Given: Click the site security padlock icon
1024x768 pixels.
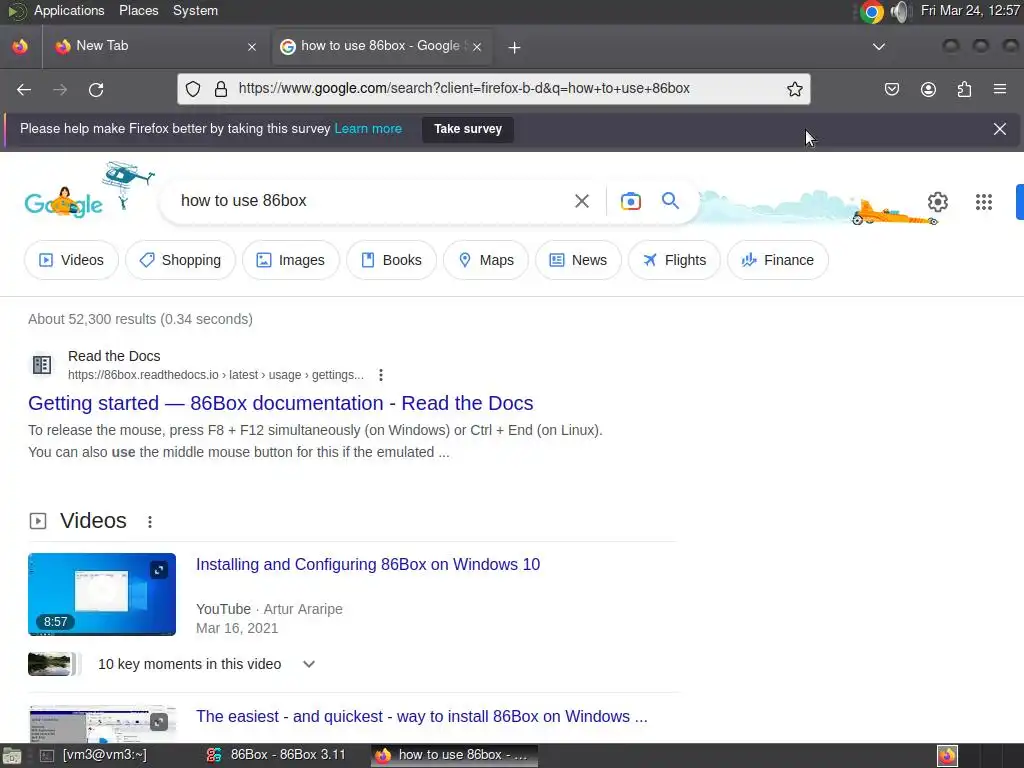Looking at the screenshot, I should pyautogui.click(x=221, y=89).
